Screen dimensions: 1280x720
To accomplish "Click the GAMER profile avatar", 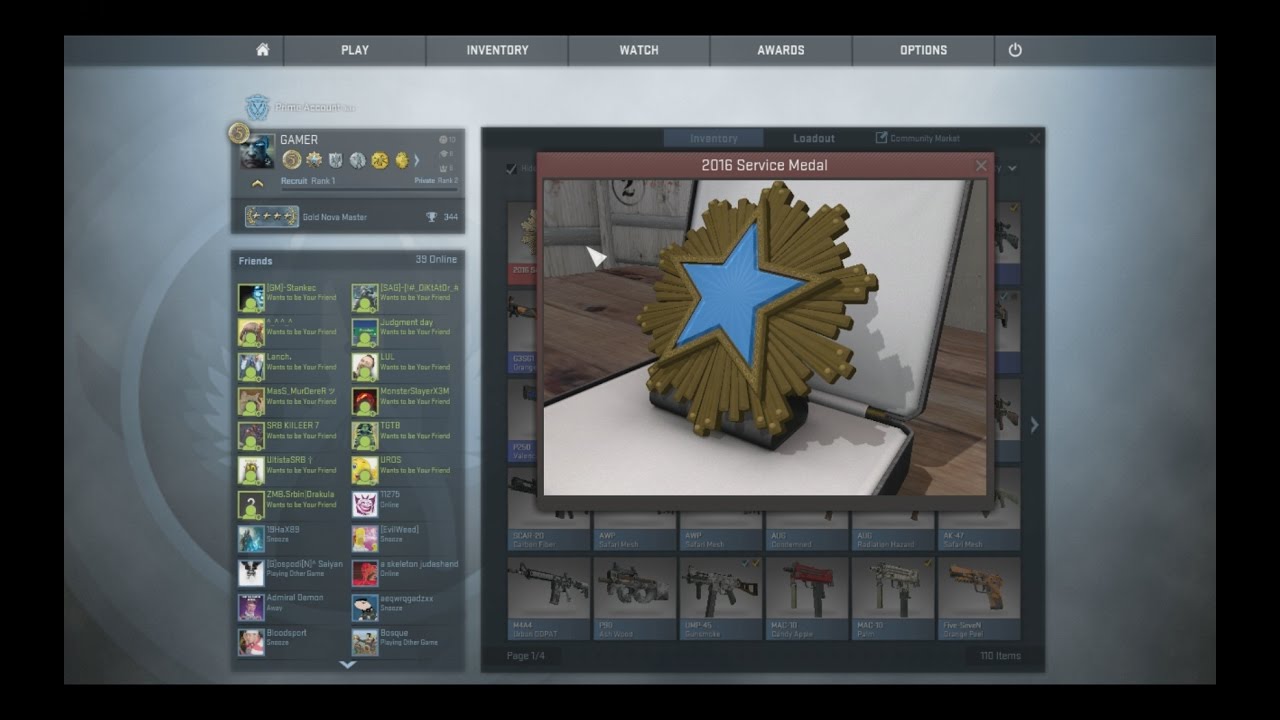I will 257,150.
